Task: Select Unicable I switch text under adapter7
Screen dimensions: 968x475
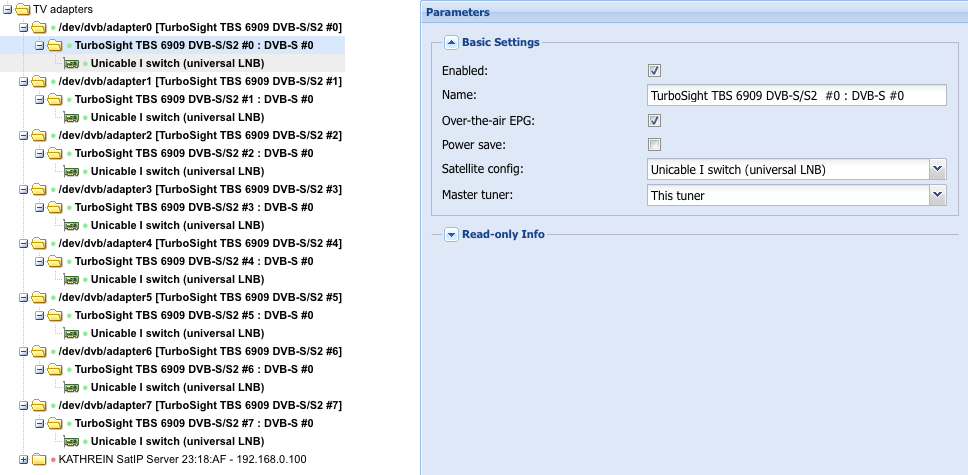Action: (x=178, y=442)
